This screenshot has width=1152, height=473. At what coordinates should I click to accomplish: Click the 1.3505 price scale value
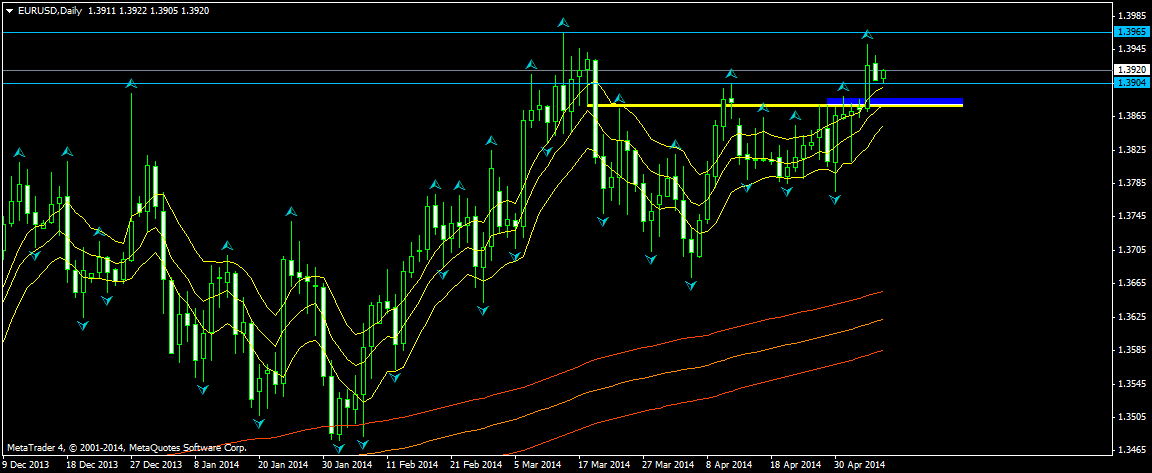[x=1131, y=417]
